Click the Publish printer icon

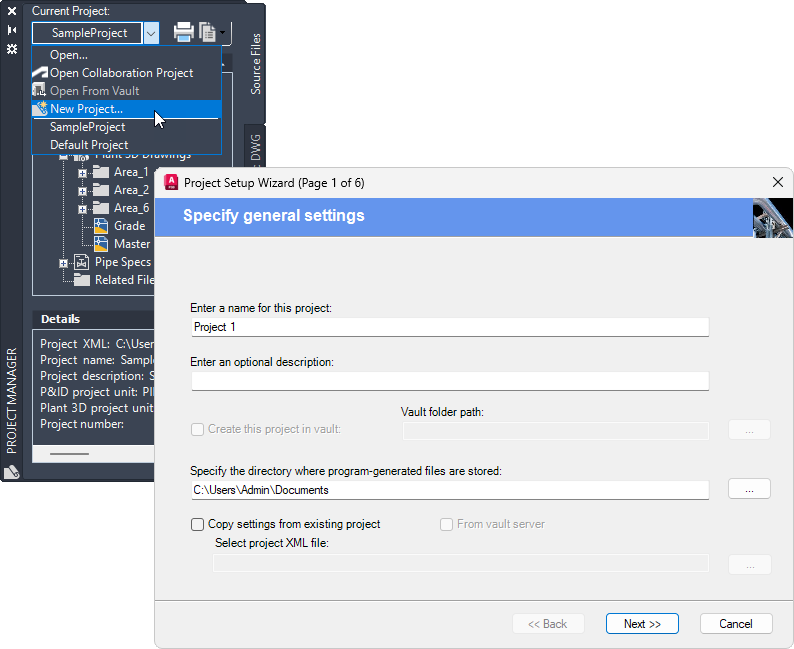pyautogui.click(x=183, y=32)
